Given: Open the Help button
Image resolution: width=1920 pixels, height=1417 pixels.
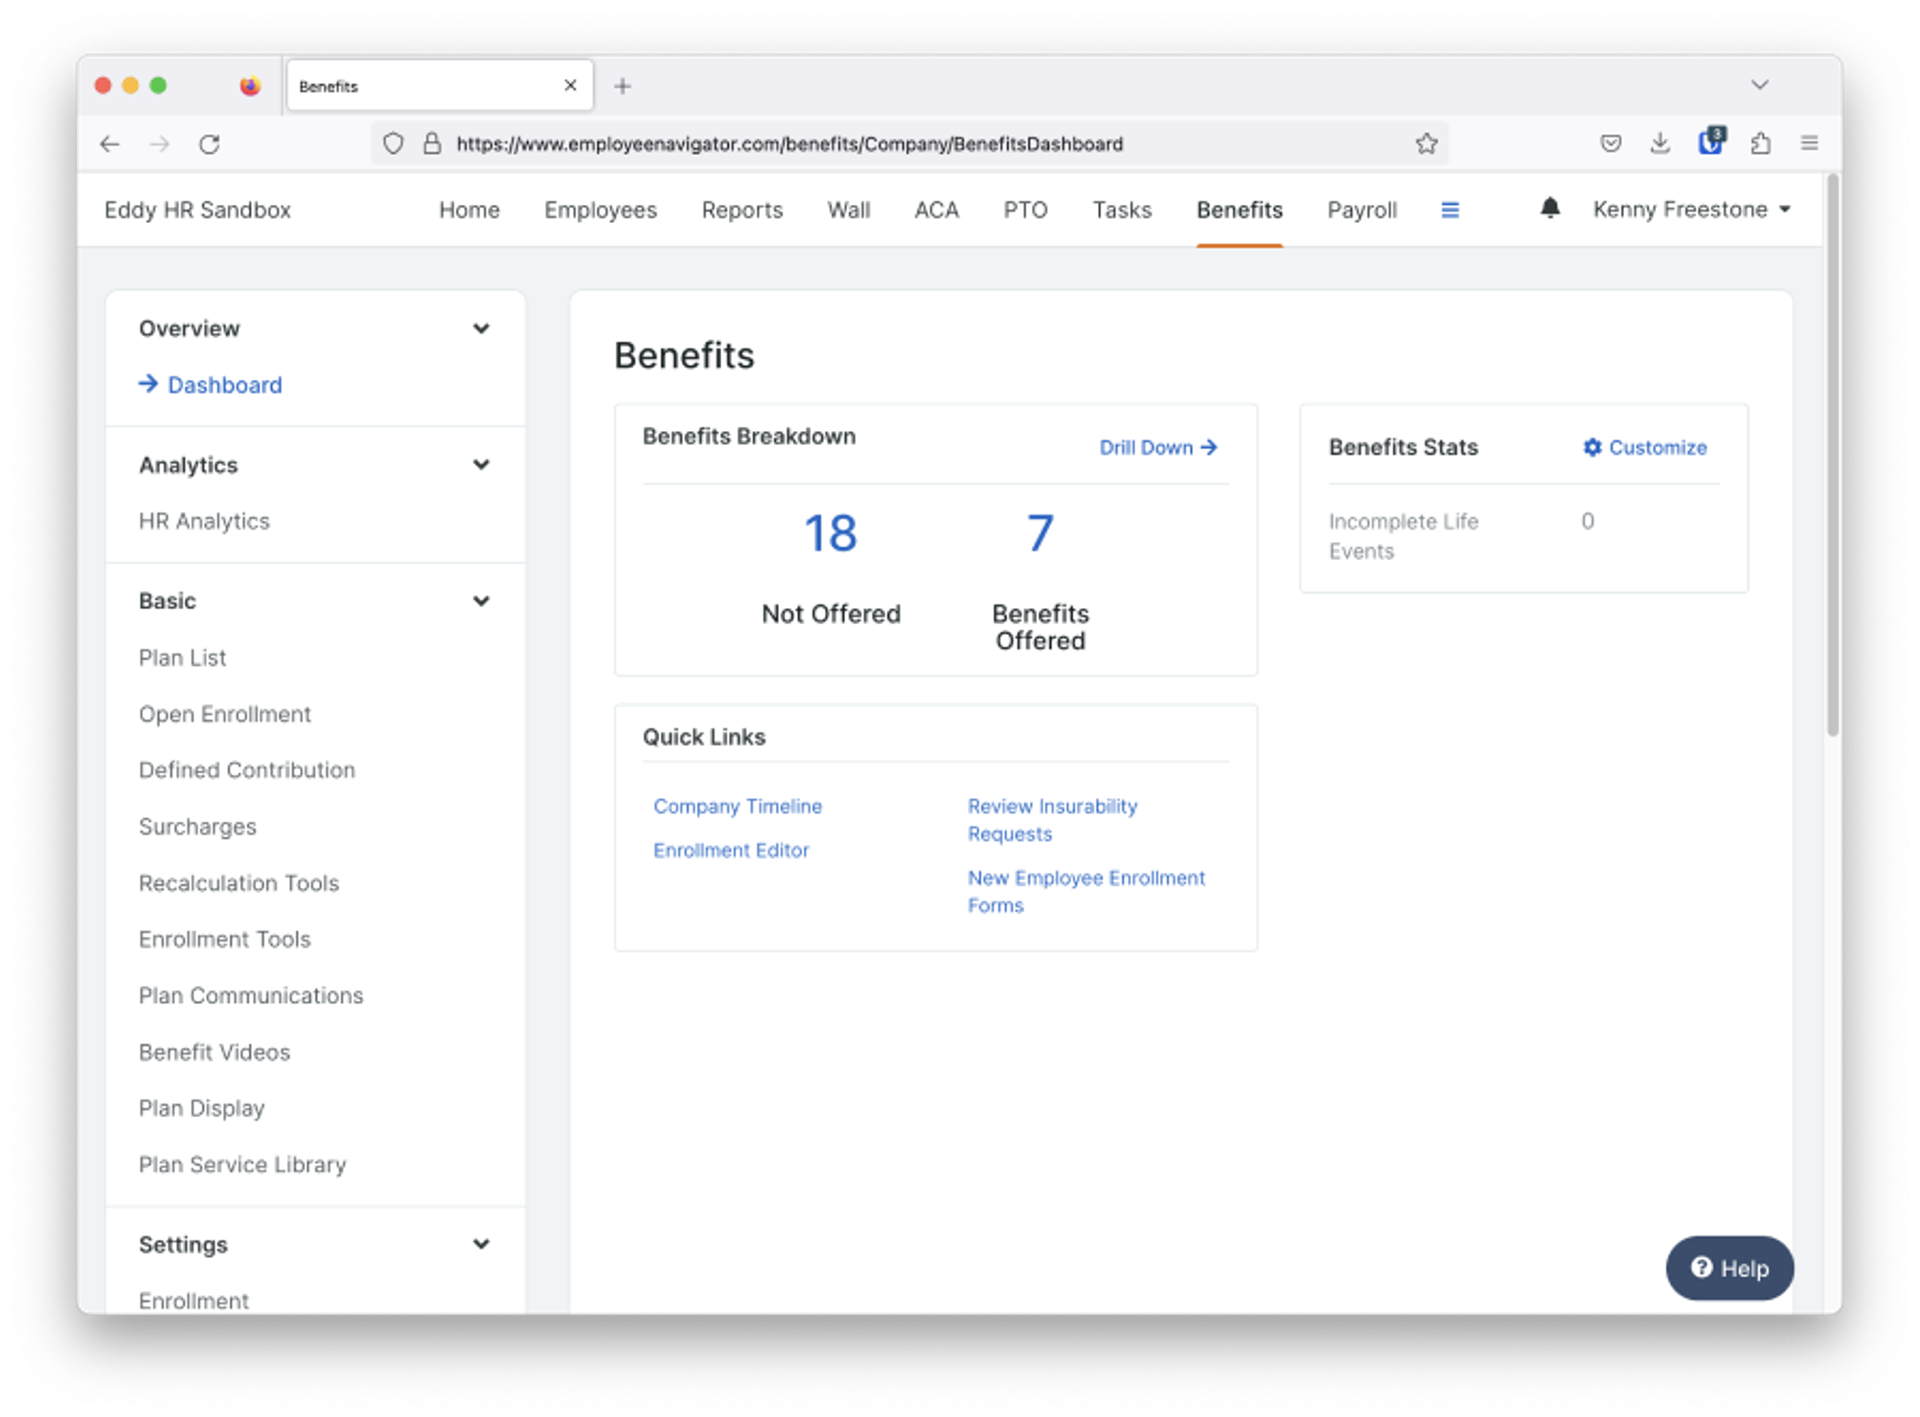Looking at the screenshot, I should pos(1729,1268).
